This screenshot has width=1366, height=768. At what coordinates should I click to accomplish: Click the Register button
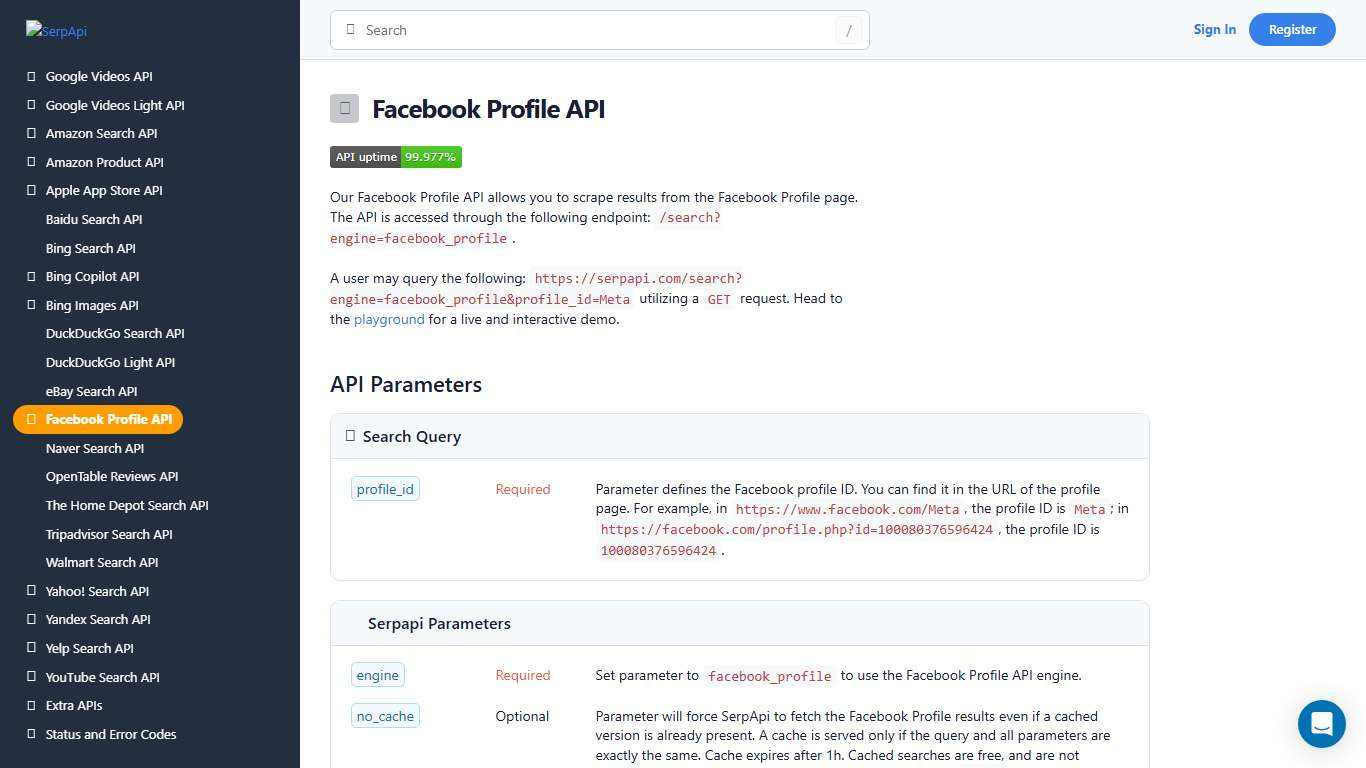(x=1292, y=29)
